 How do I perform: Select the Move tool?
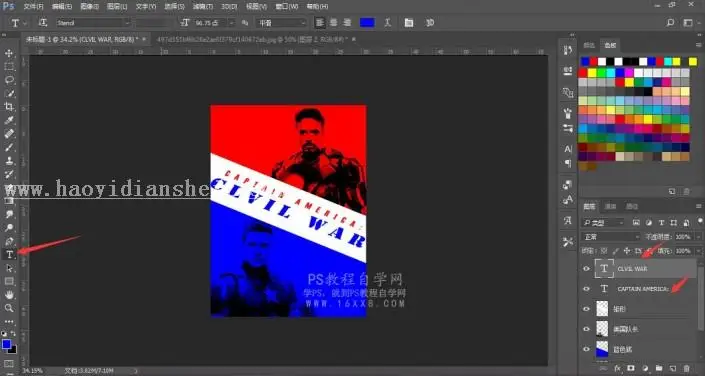click(9, 54)
